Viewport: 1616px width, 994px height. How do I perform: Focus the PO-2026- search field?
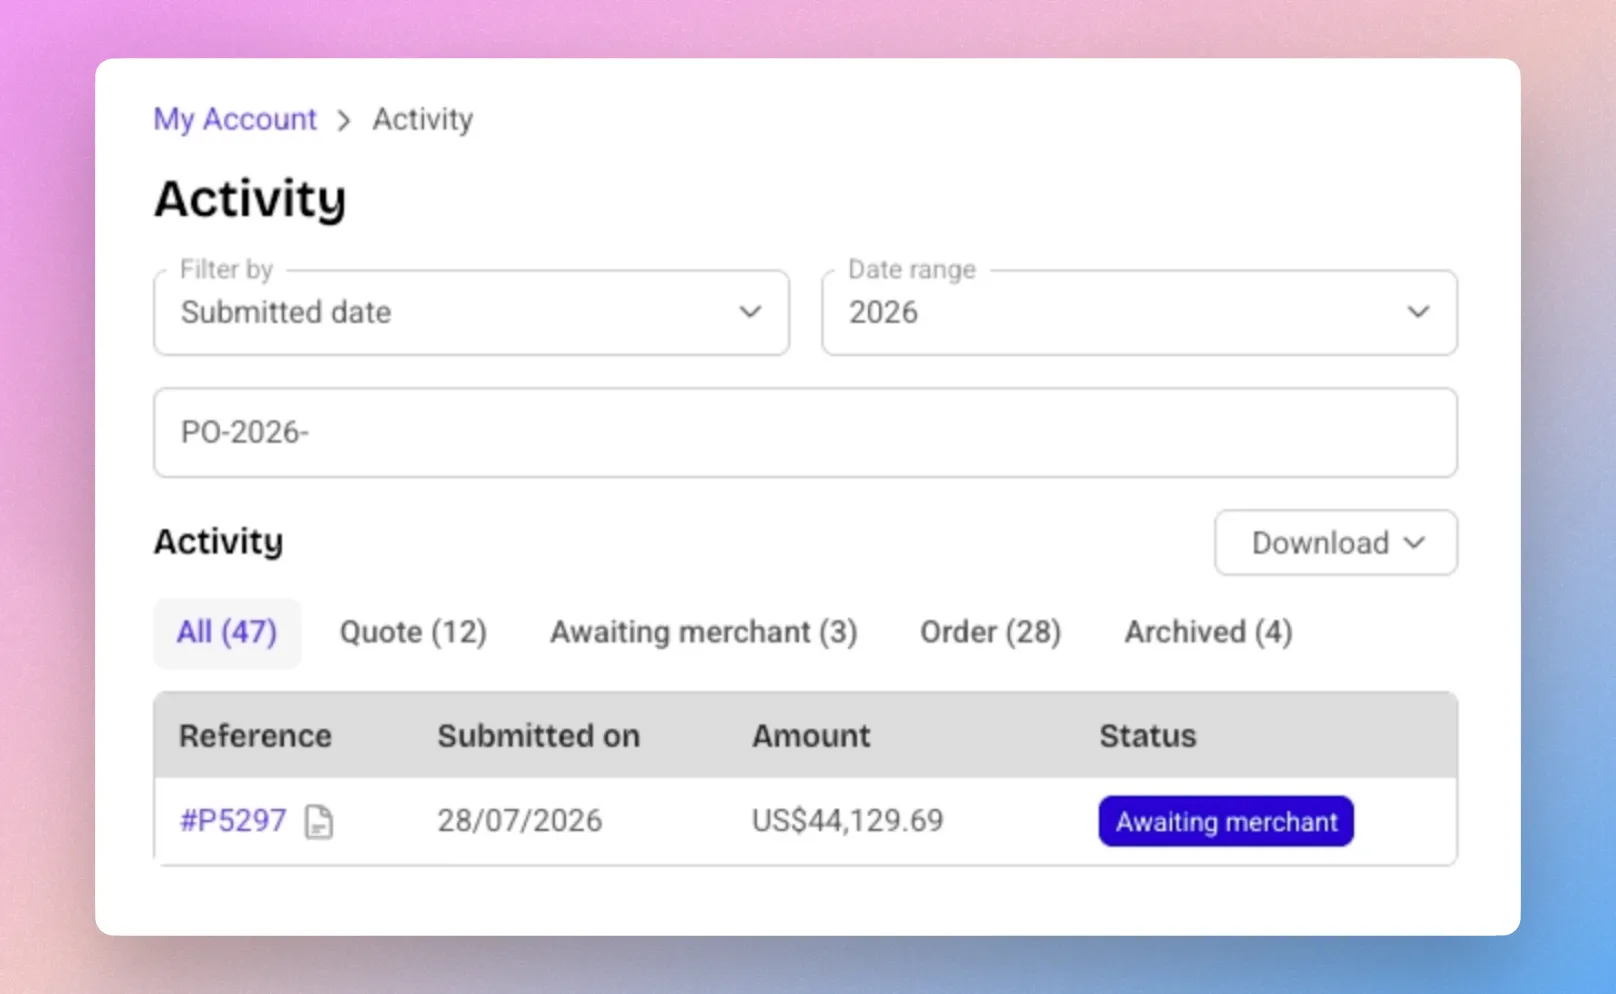tap(805, 432)
